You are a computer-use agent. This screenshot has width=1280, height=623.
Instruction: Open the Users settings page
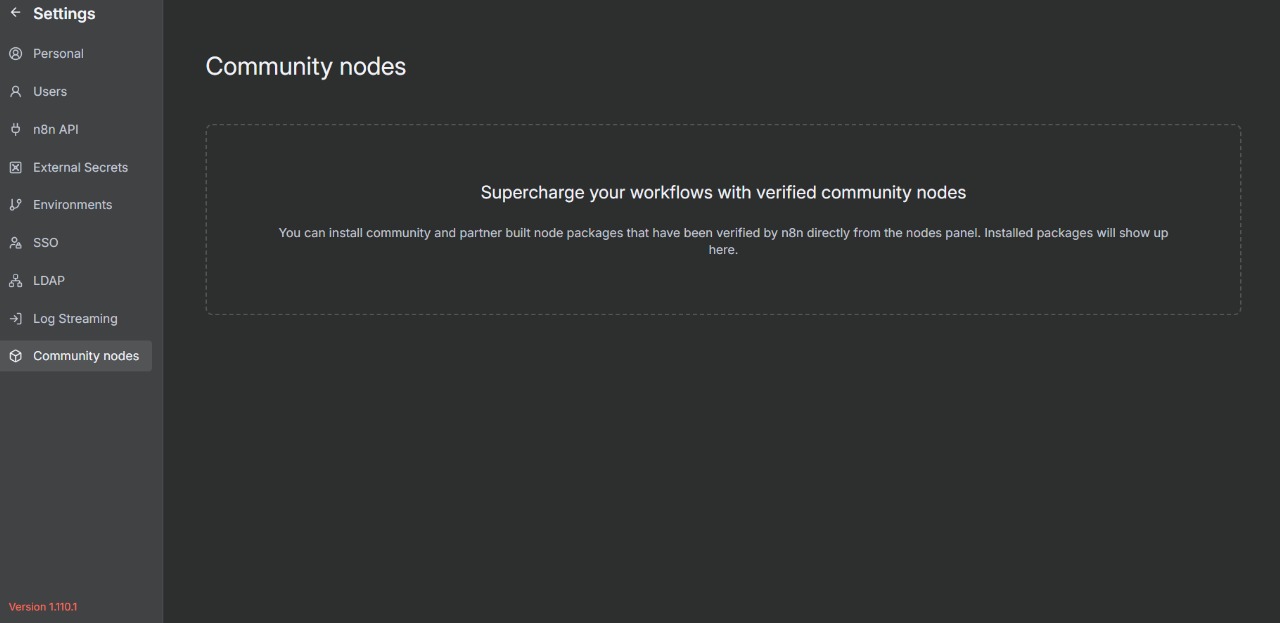tap(51, 91)
